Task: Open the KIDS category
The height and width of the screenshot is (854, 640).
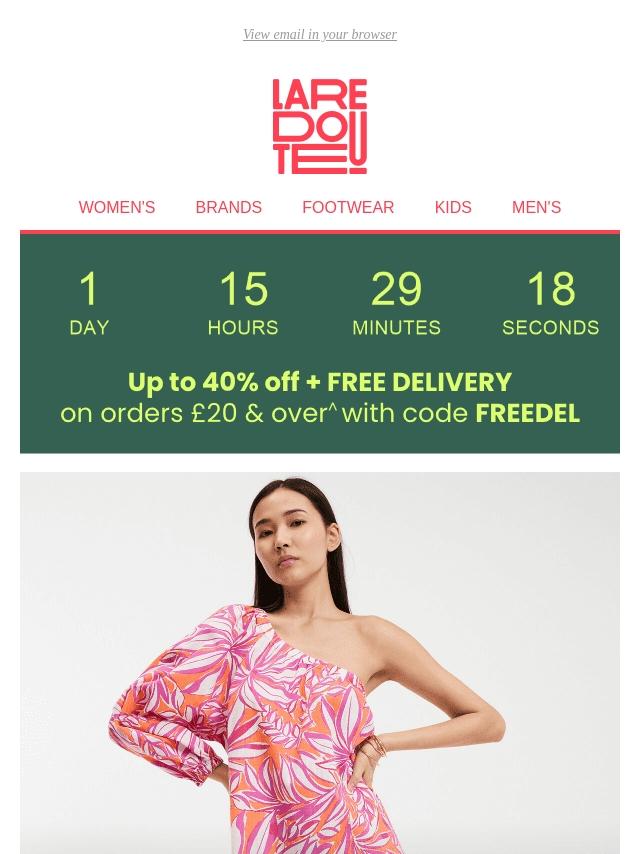Action: [x=453, y=207]
